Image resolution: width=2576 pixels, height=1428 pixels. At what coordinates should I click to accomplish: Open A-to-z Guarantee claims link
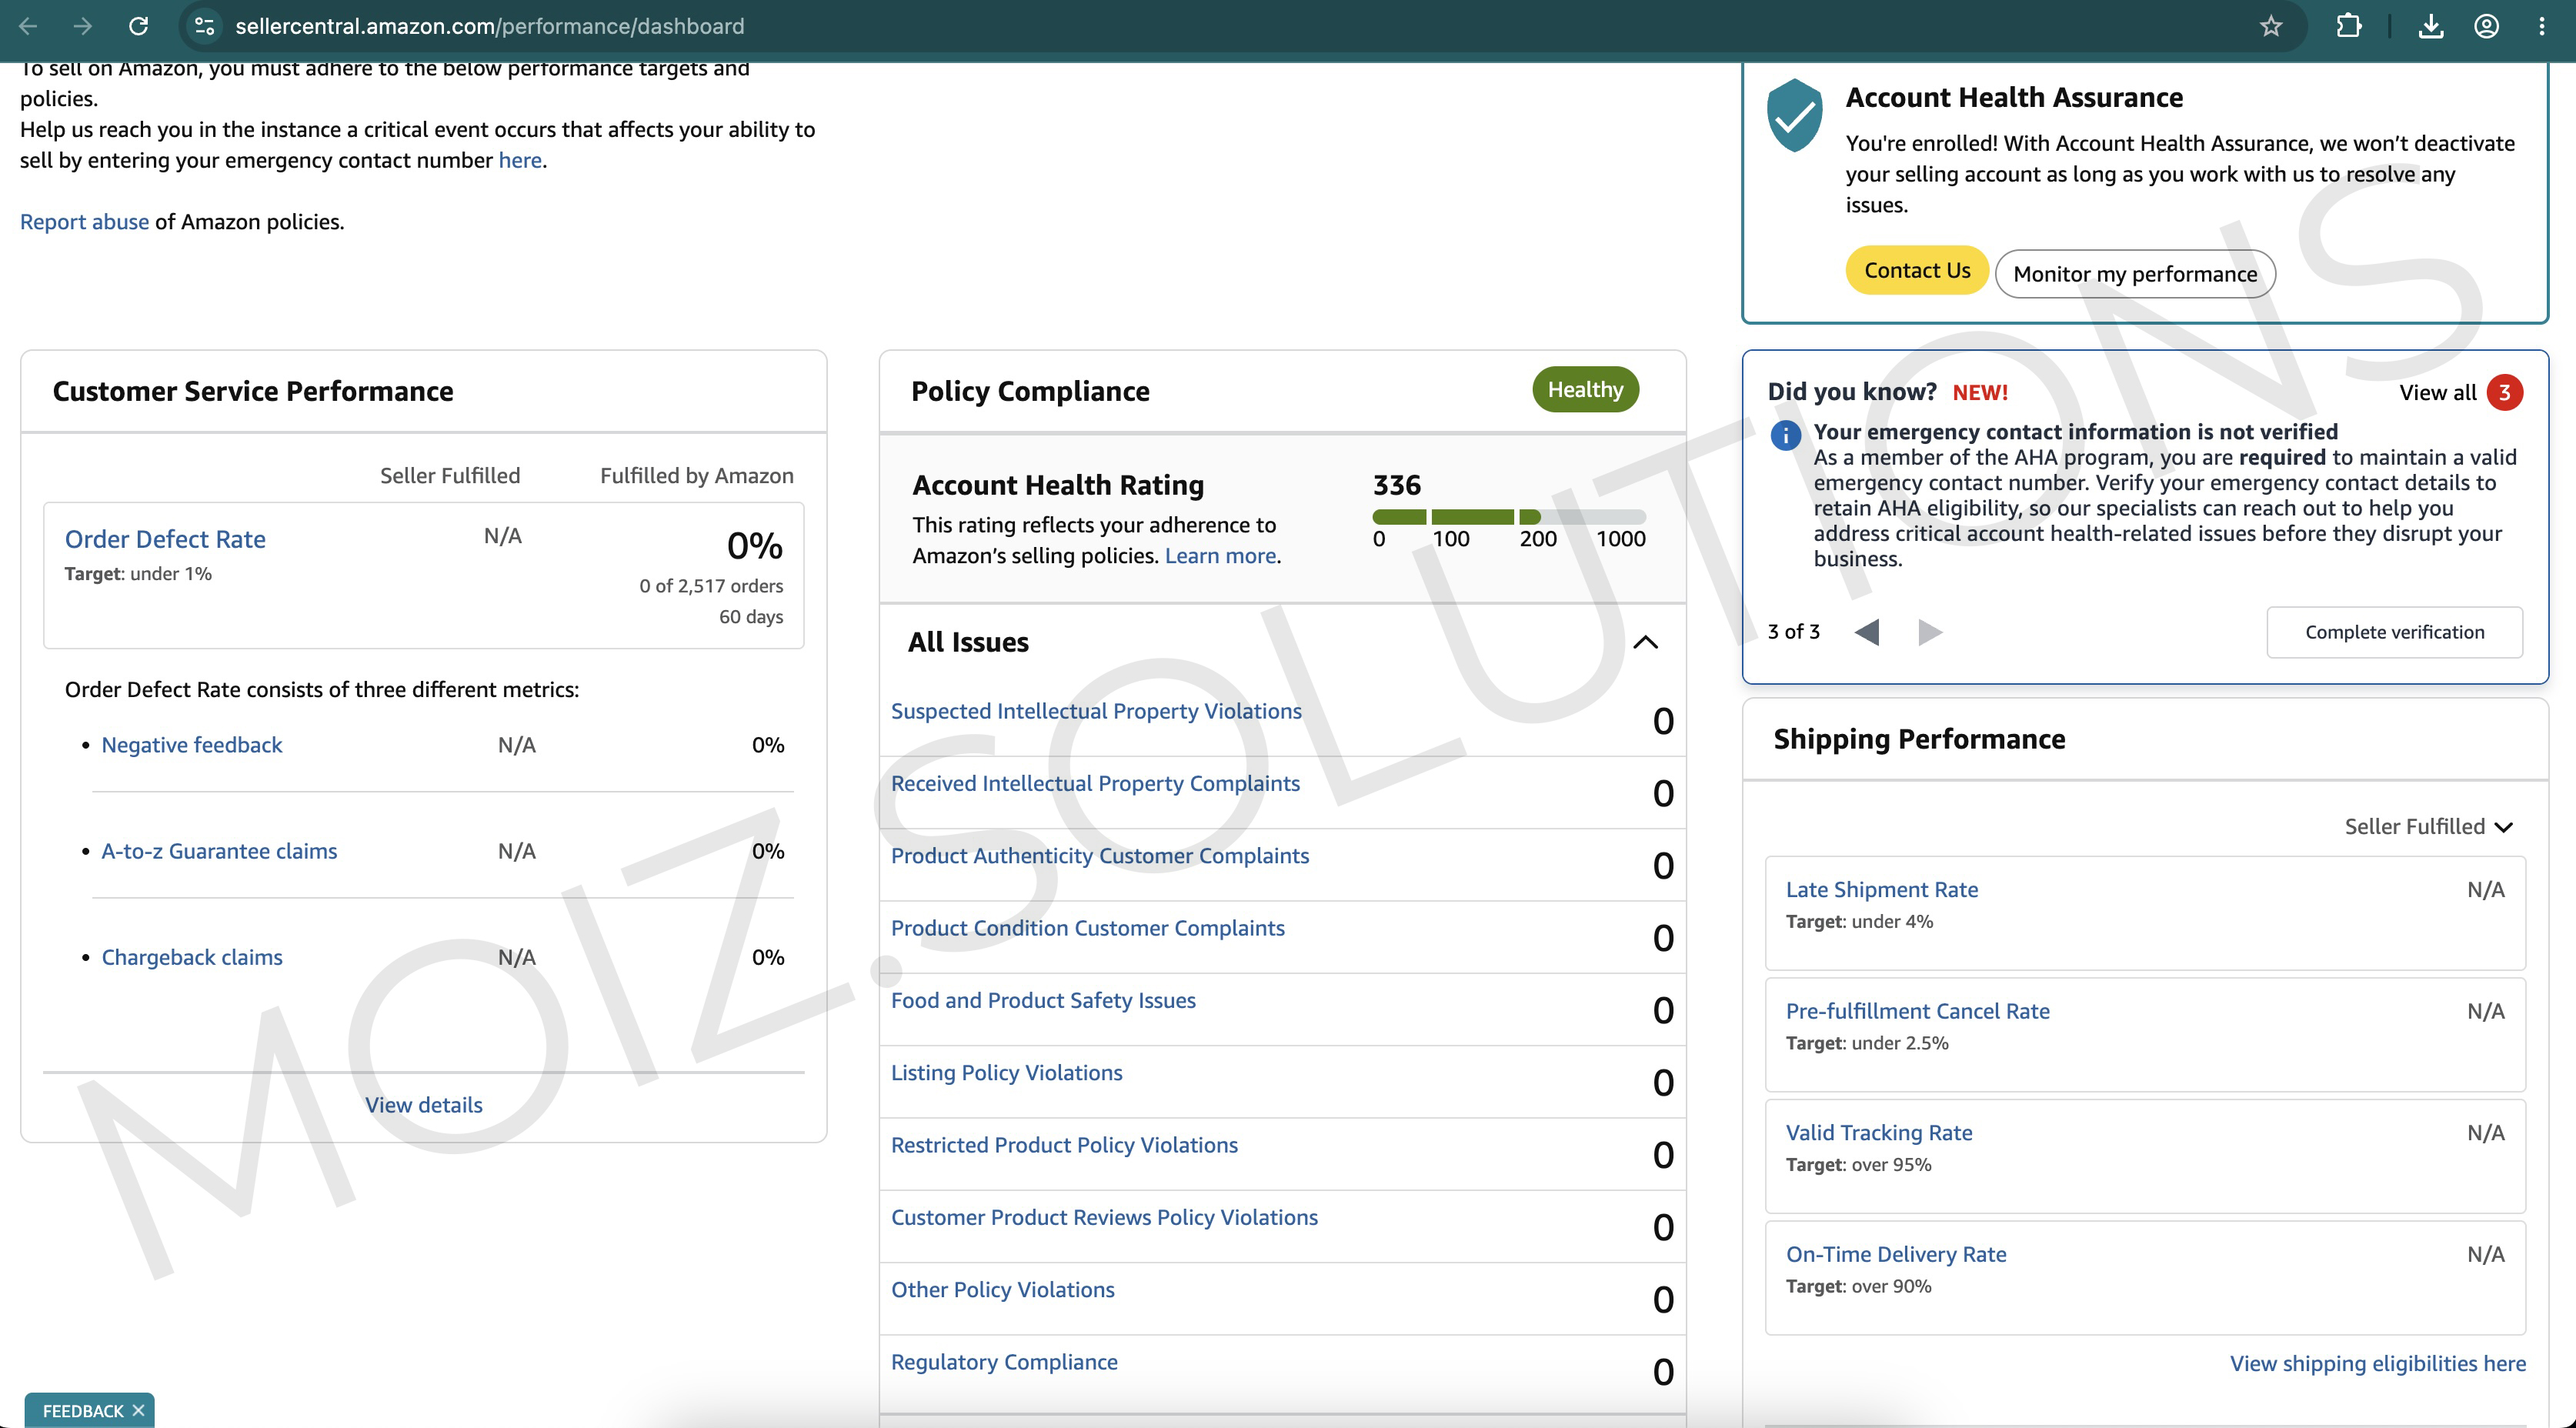click(x=219, y=851)
